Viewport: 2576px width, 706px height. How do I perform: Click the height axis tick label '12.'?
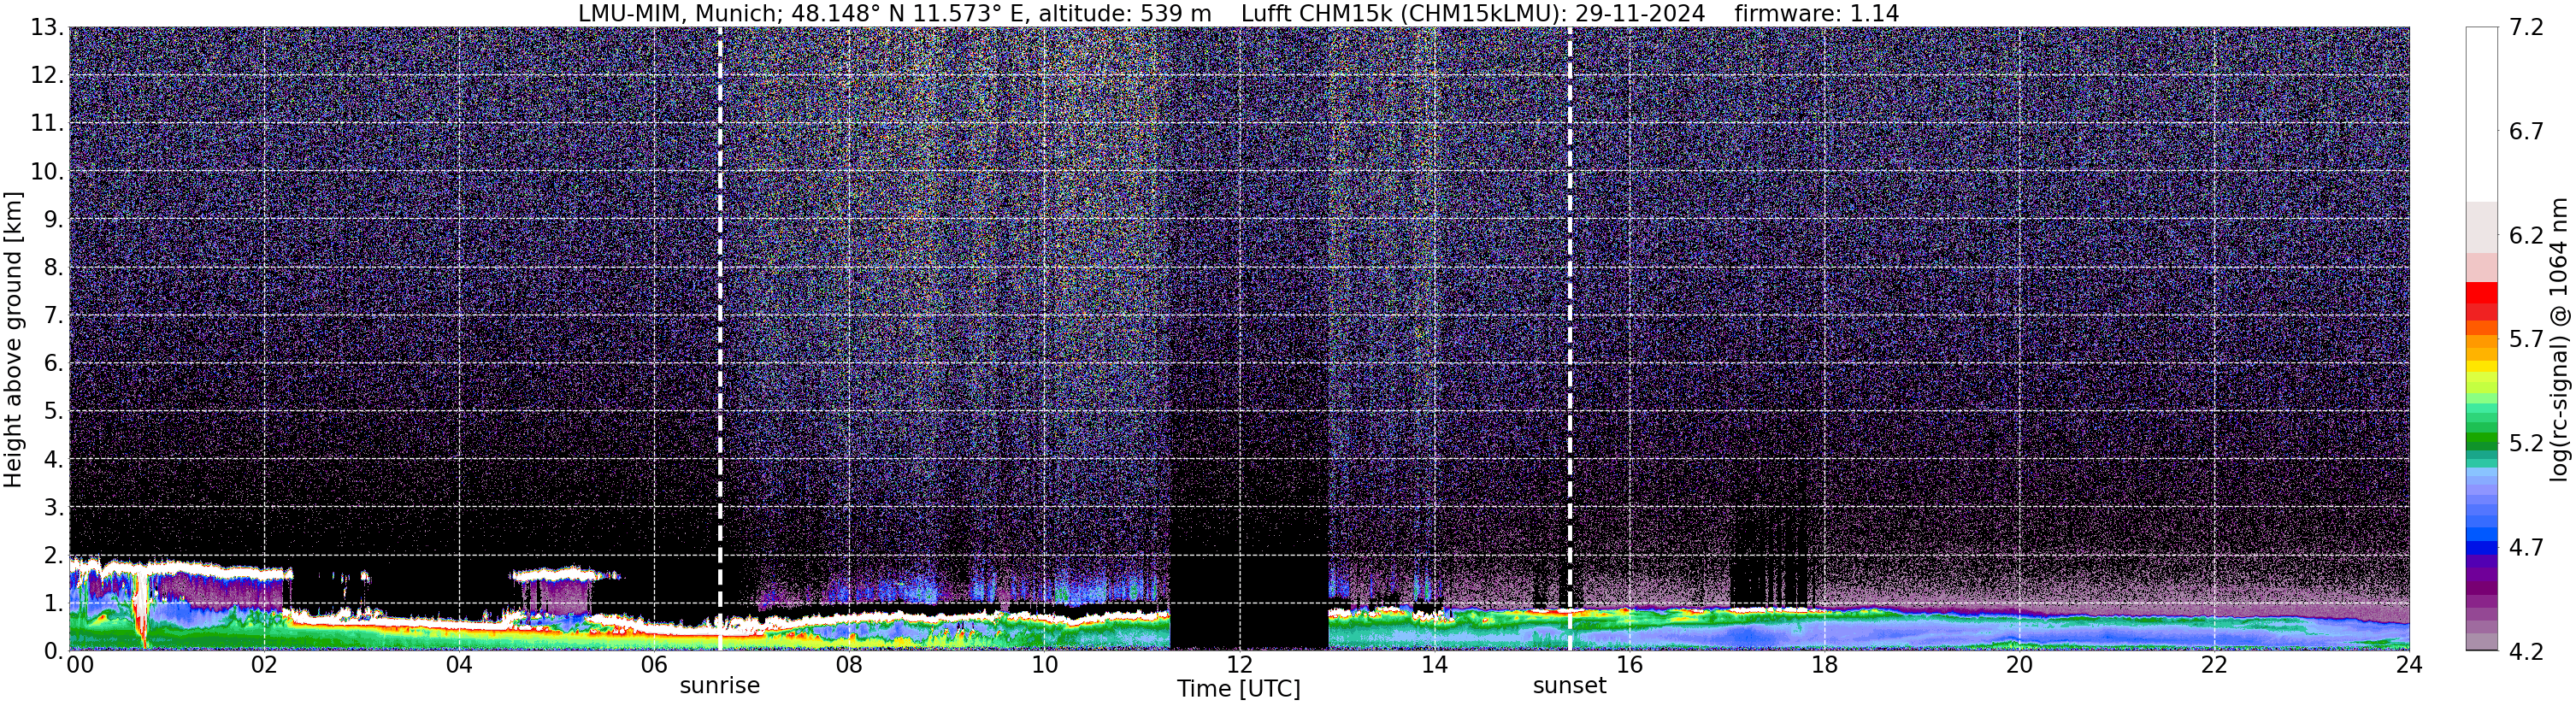click(47, 76)
